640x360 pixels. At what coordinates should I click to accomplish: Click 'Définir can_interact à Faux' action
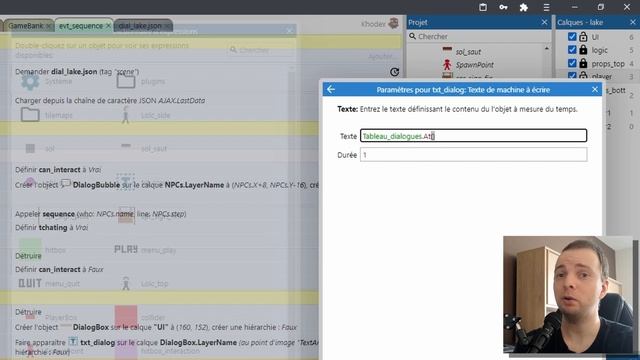59,269
